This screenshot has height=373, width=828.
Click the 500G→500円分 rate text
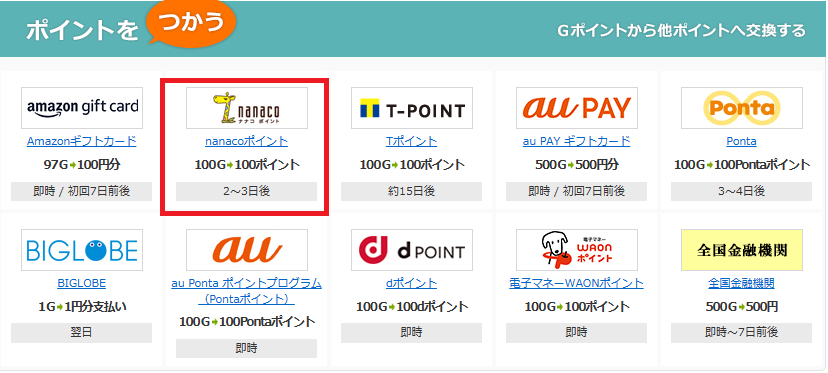(x=577, y=164)
